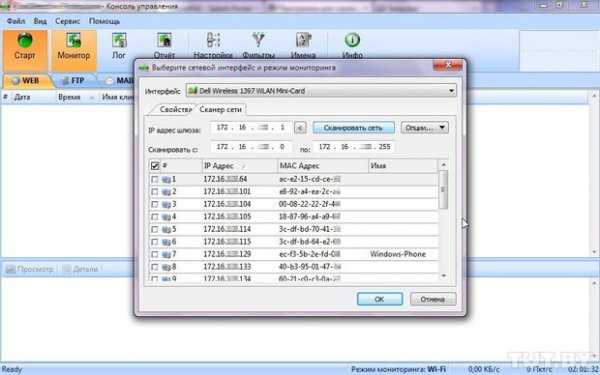Screen dimensions: 600x375
Task: Open the Лог toolbar icon
Action: coord(119,41)
